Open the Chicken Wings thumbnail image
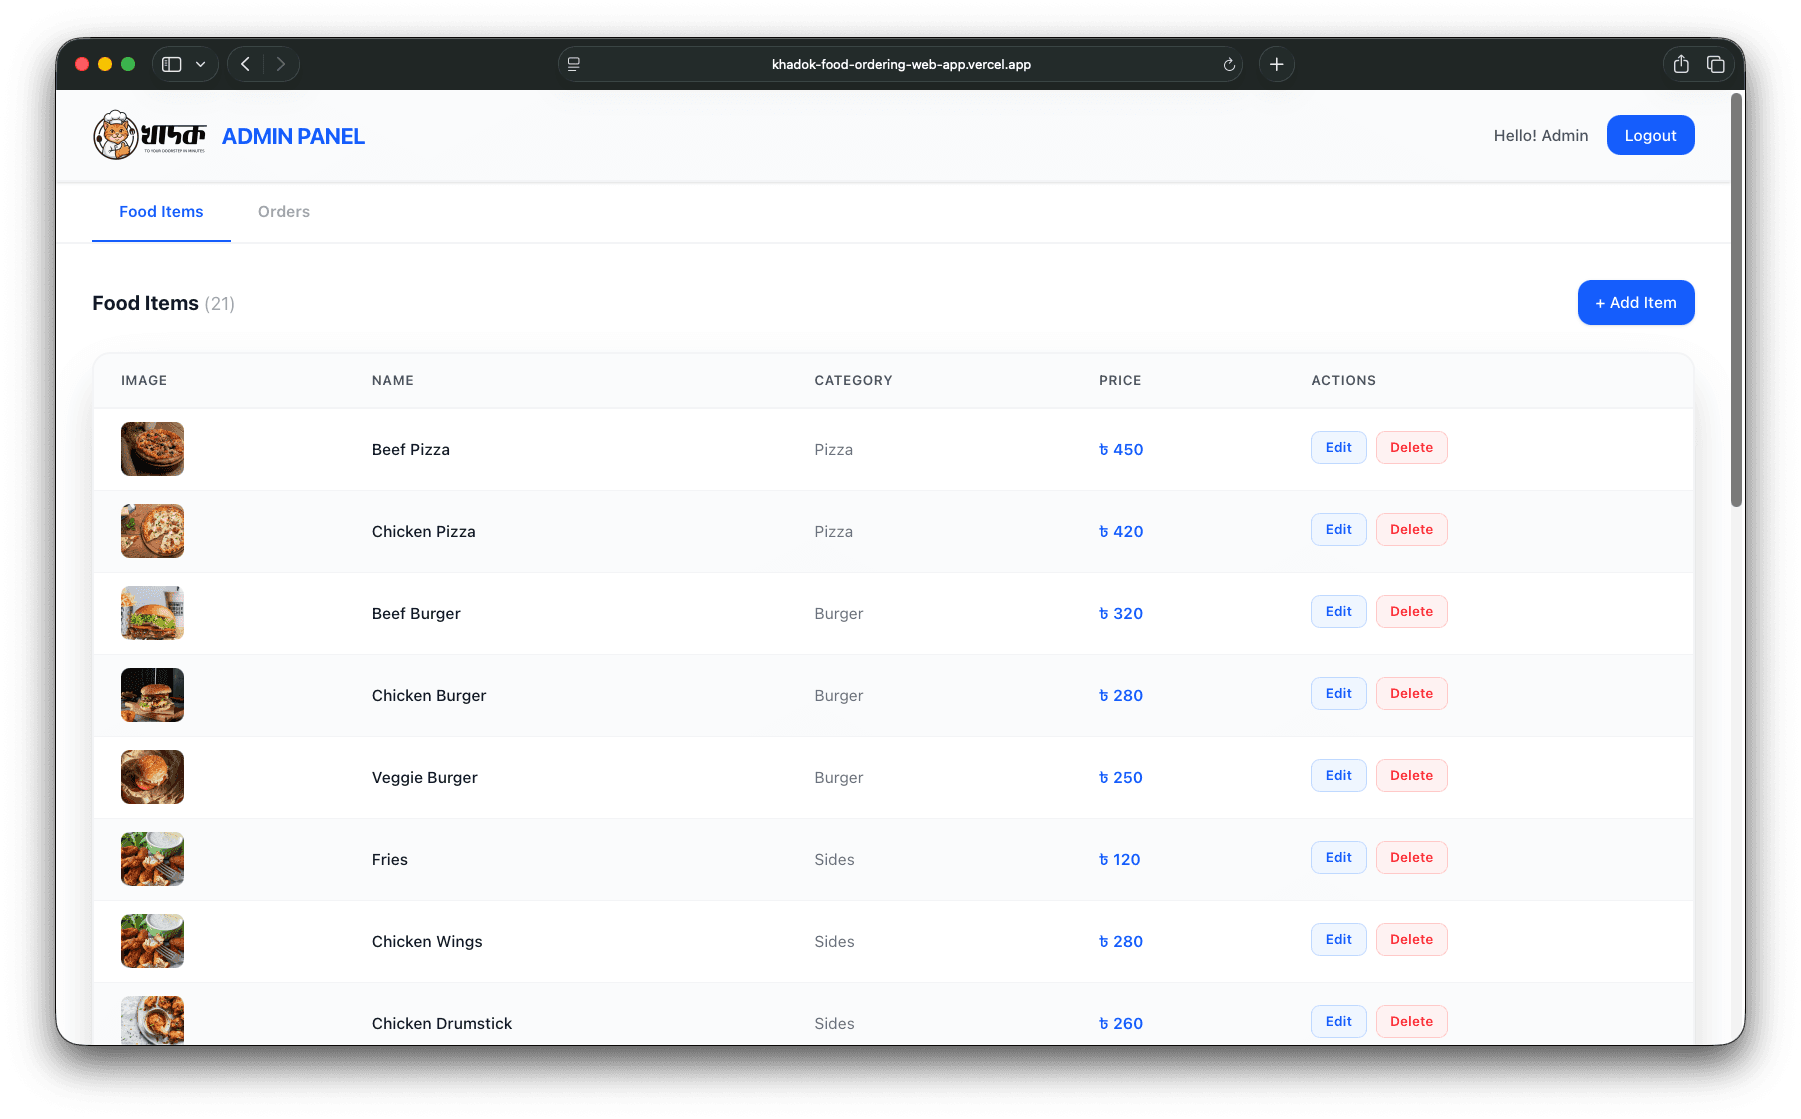1801x1119 pixels. pyautogui.click(x=152, y=941)
